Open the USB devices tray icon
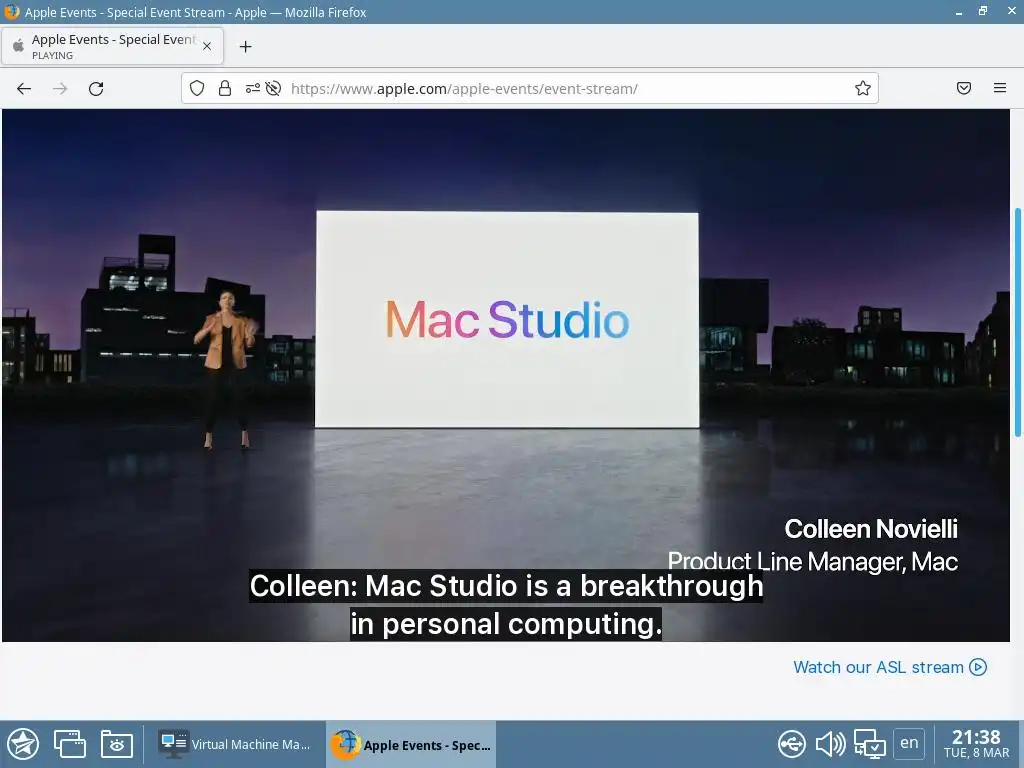The image size is (1024, 768). click(x=792, y=744)
